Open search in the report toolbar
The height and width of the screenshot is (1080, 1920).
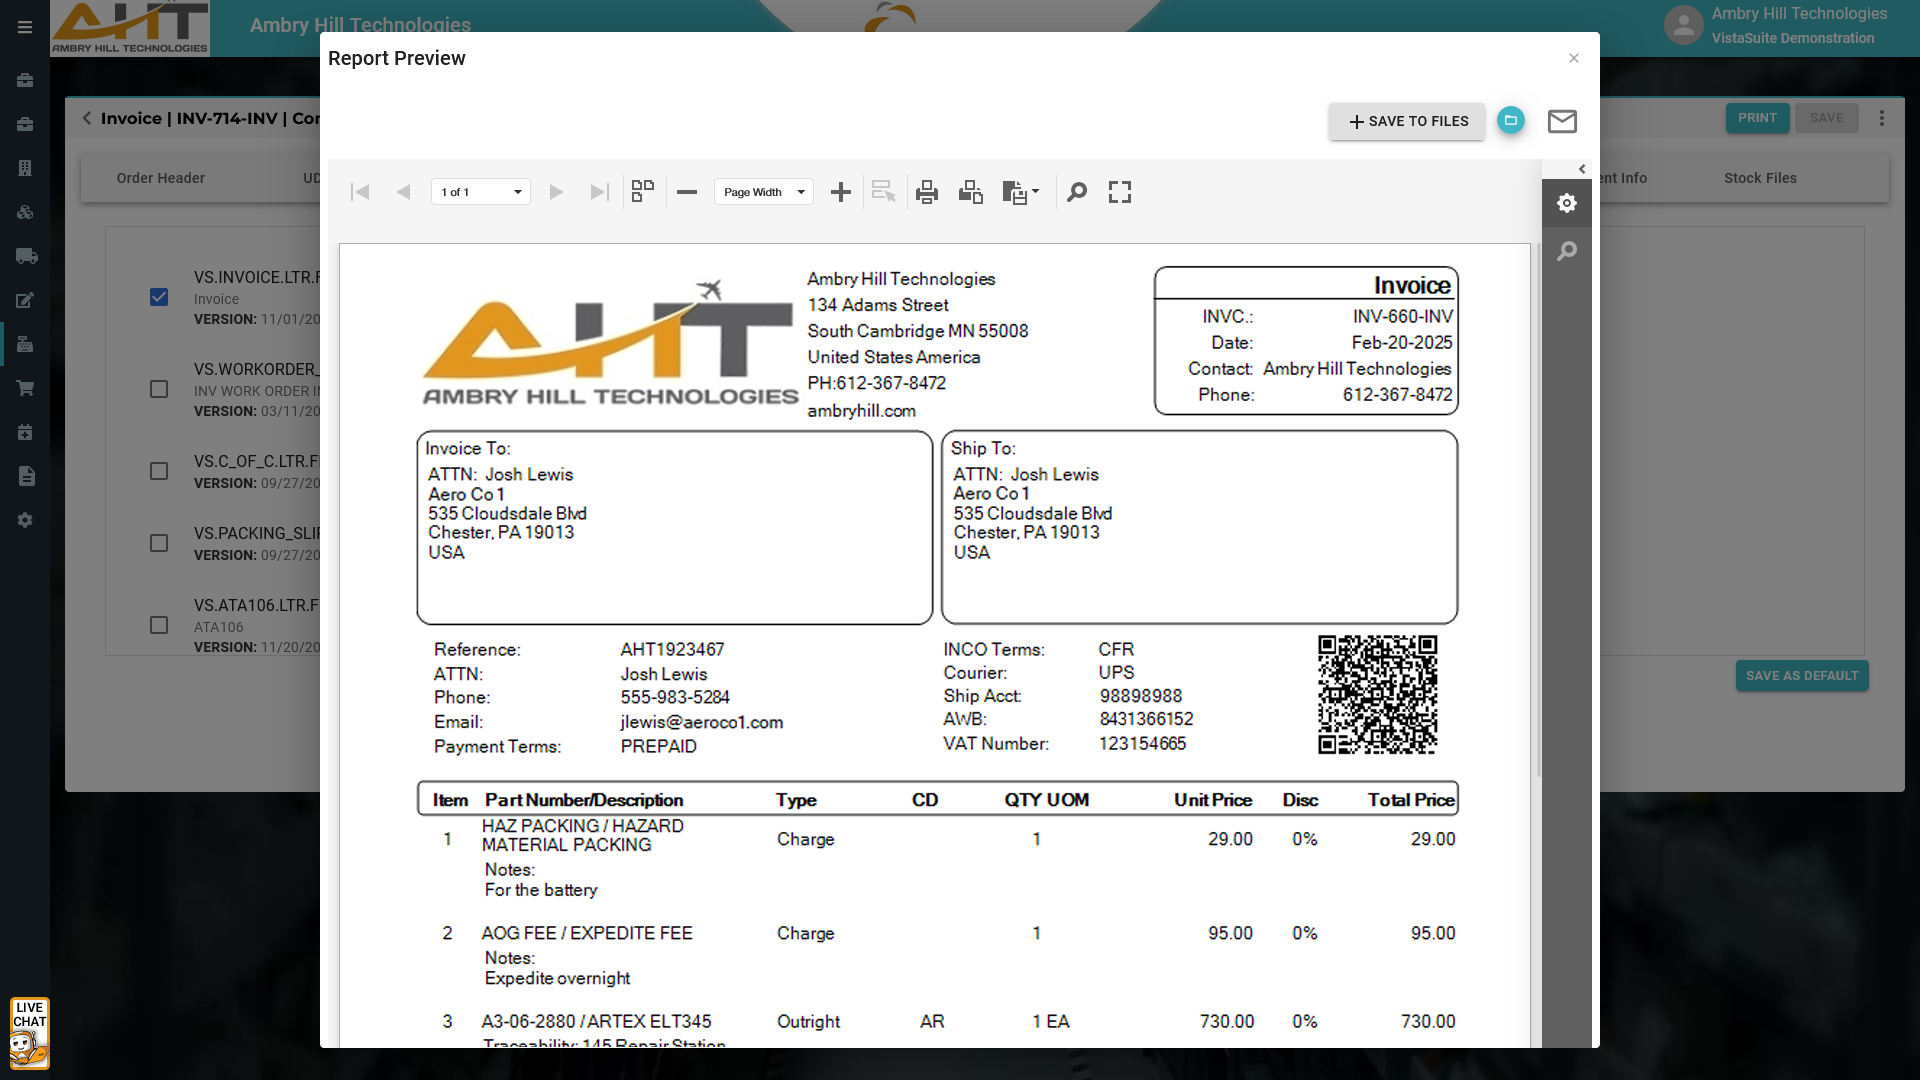coord(1077,192)
